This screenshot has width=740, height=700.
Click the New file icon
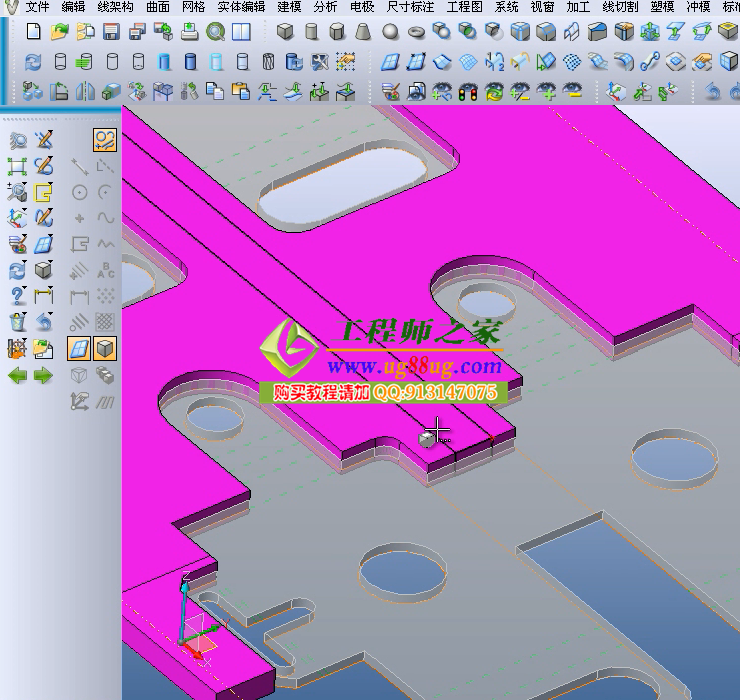coord(33,32)
